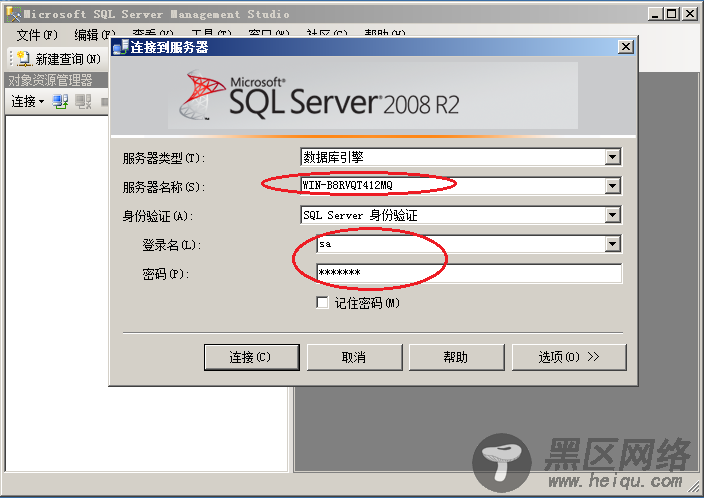The image size is (704, 498).
Task: Click the new query page icon
Action: [23, 58]
